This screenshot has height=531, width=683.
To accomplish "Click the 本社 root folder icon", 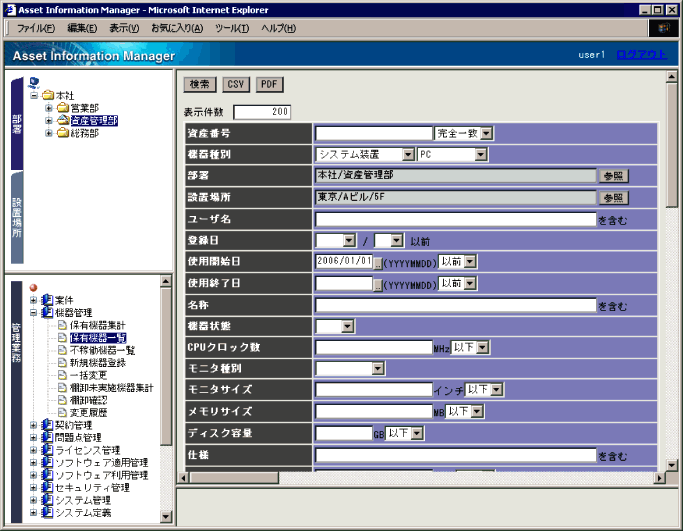I will pos(47,95).
